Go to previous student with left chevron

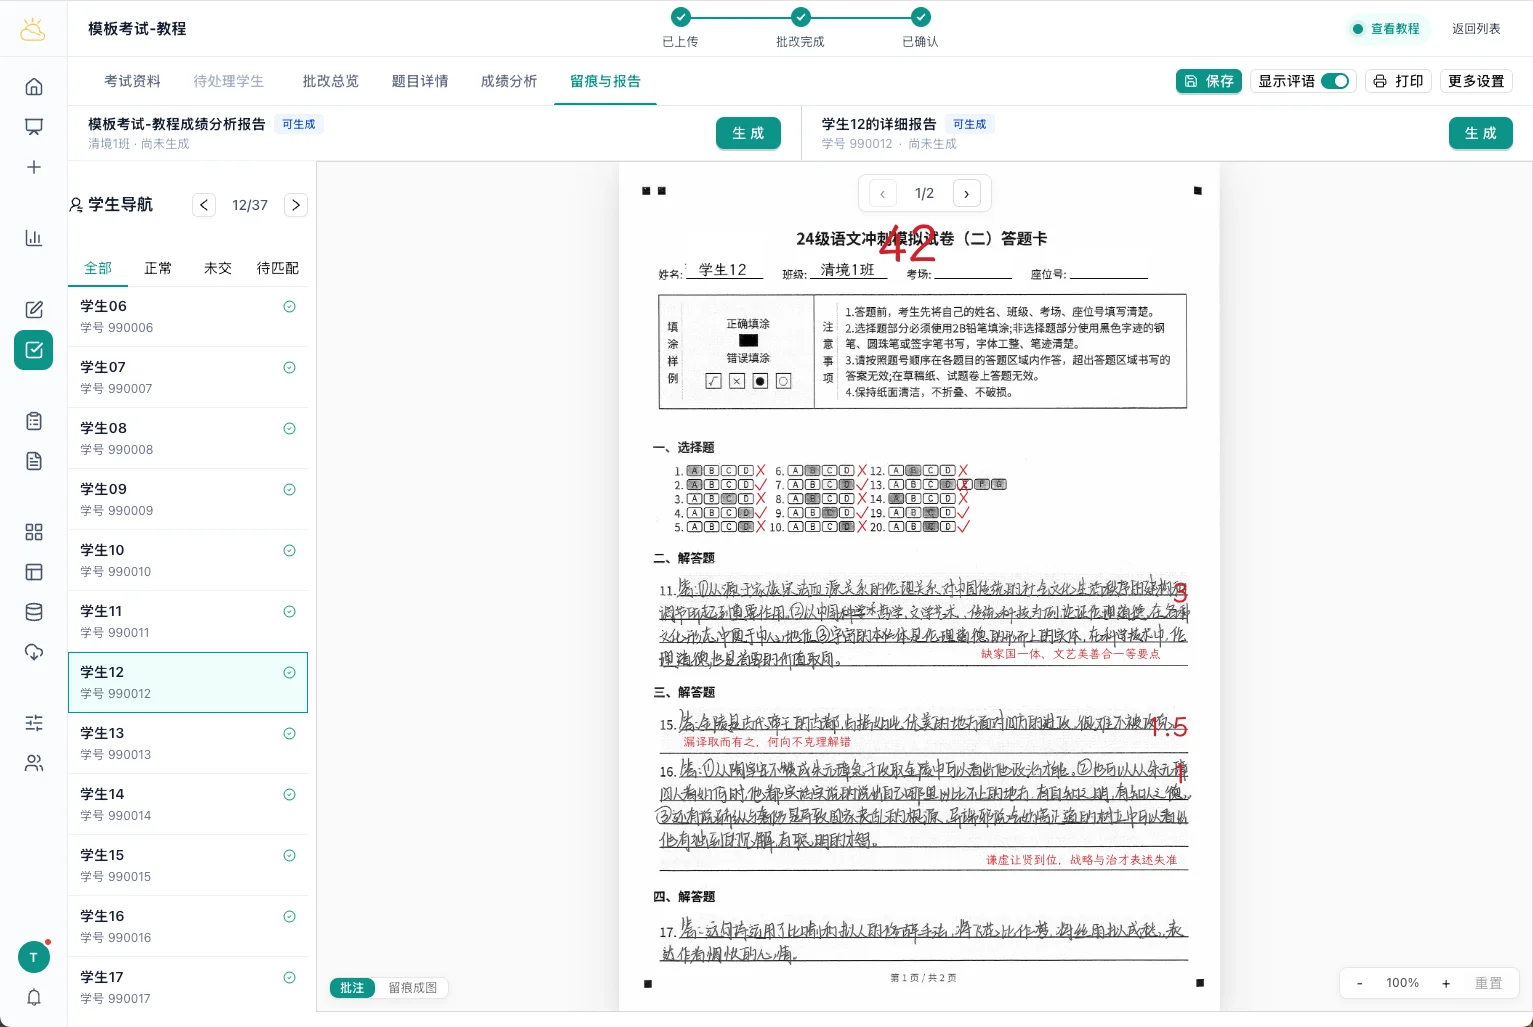[x=204, y=205]
